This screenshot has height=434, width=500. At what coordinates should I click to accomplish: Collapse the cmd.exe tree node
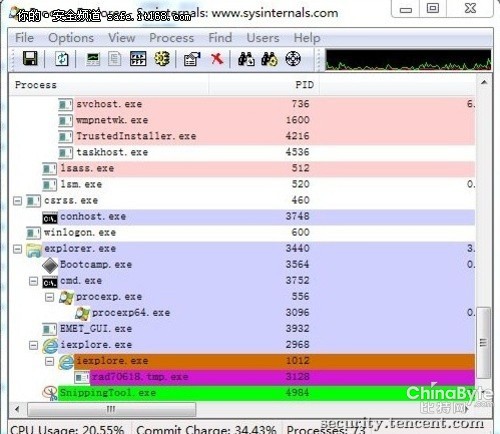click(33, 281)
